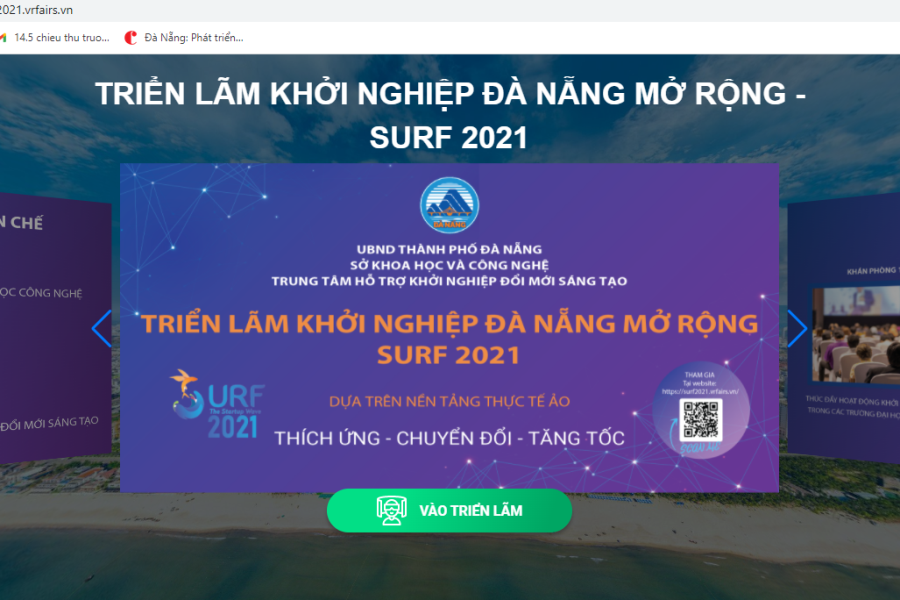Viewport: 900px width, 600px height.
Task: Select the right slide with conference photo
Action: (x=844, y=327)
